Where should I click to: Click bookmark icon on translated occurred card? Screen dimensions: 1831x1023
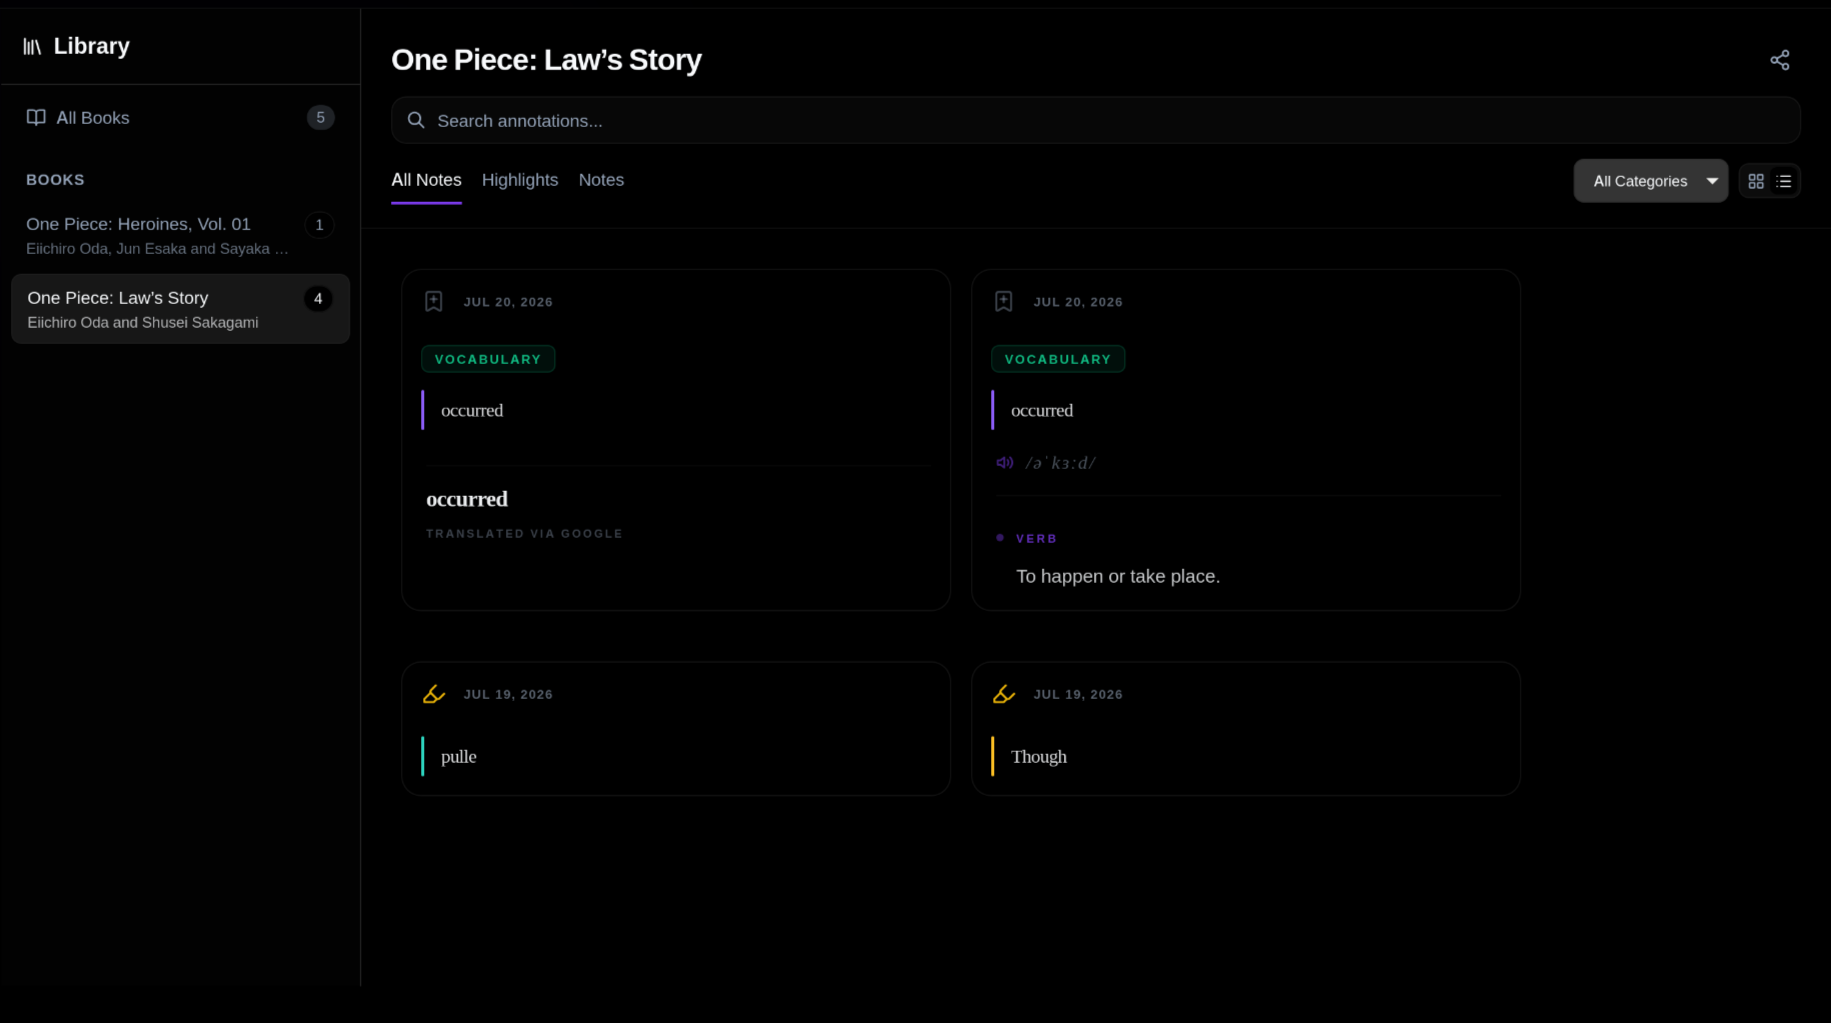point(433,301)
